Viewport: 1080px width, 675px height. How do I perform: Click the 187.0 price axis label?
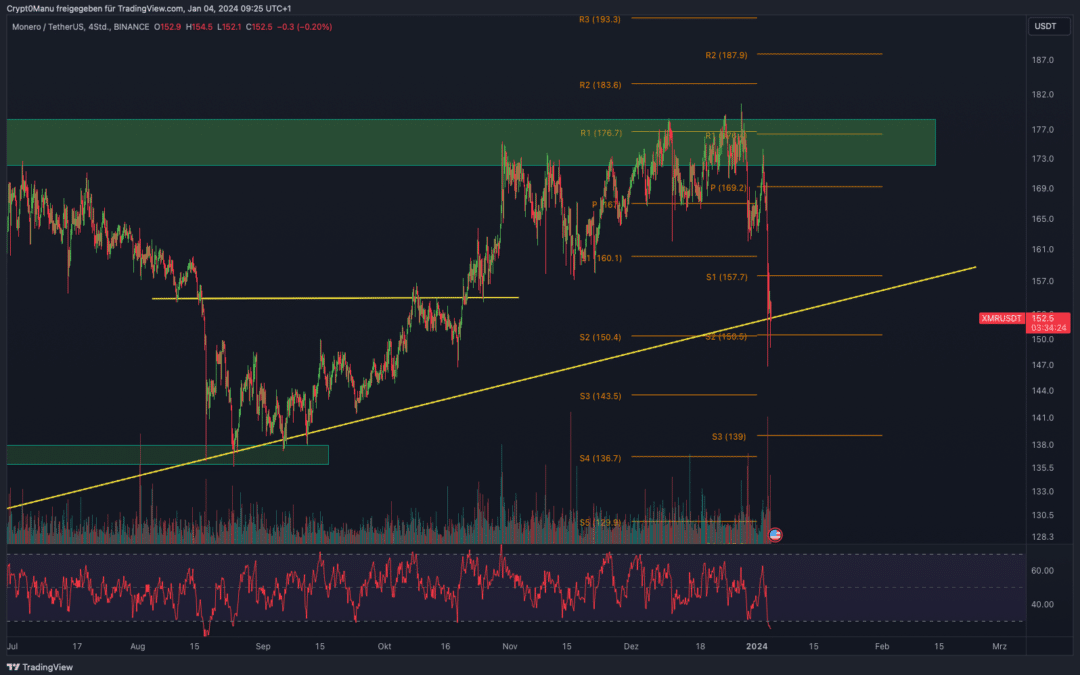pyautogui.click(x=1042, y=60)
